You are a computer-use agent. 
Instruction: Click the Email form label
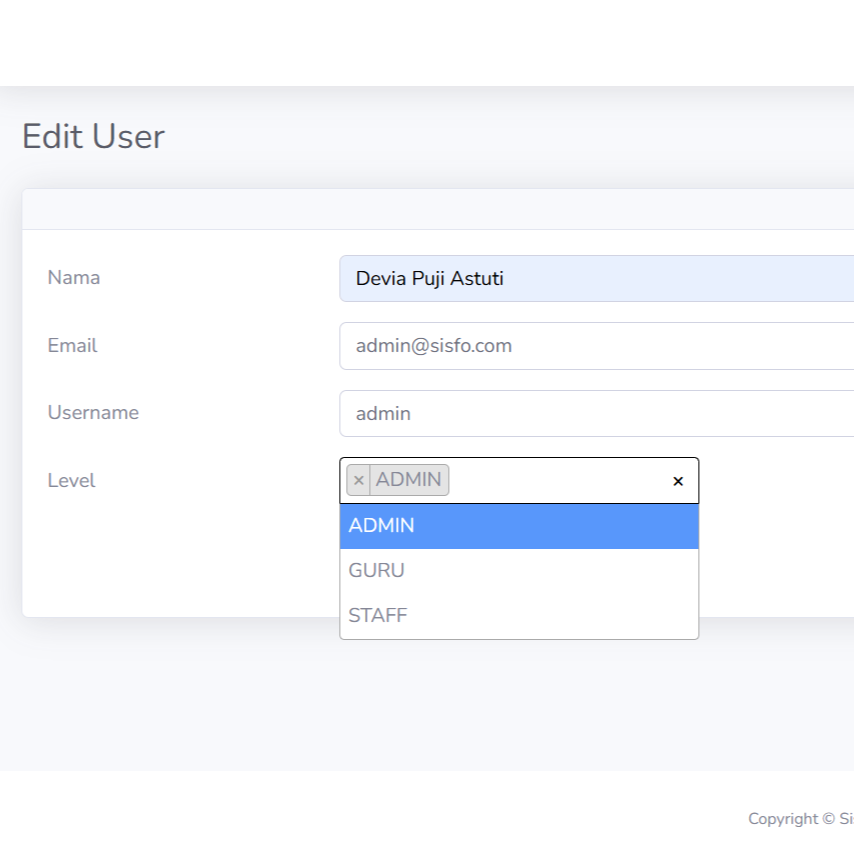coord(72,345)
